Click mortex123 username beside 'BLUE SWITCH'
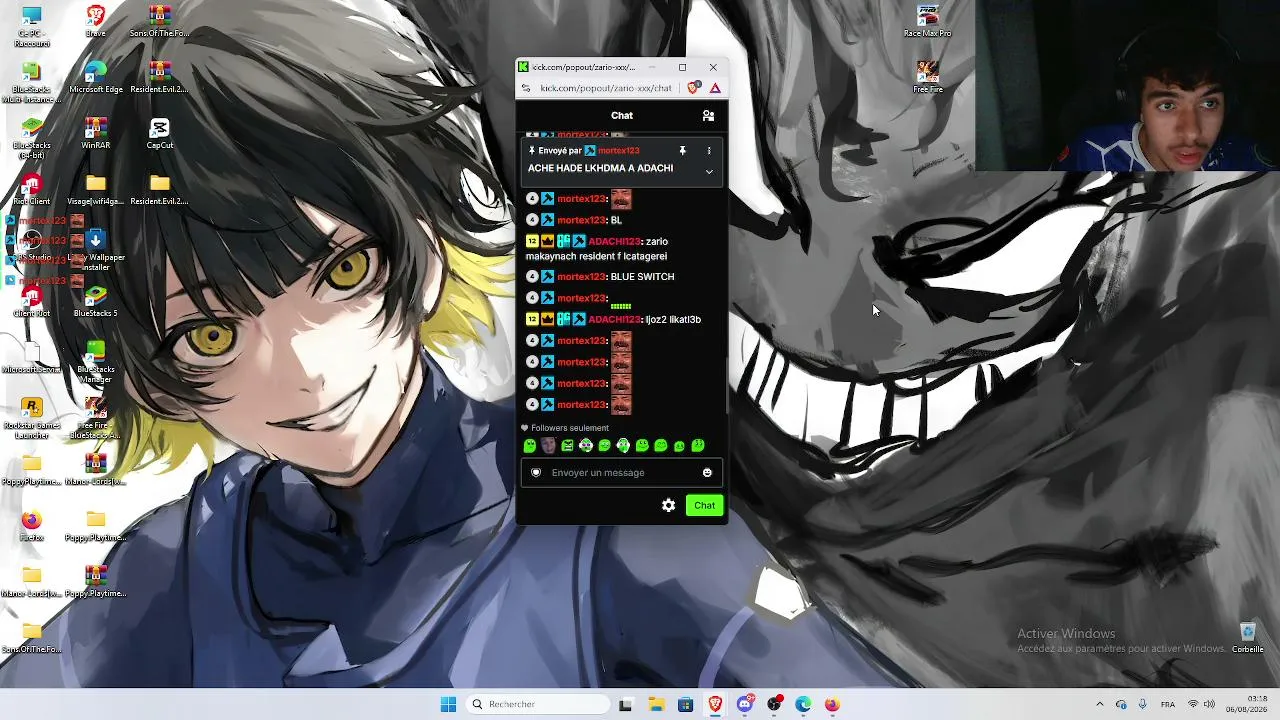Viewport: 1280px width, 720px height. pos(582,277)
